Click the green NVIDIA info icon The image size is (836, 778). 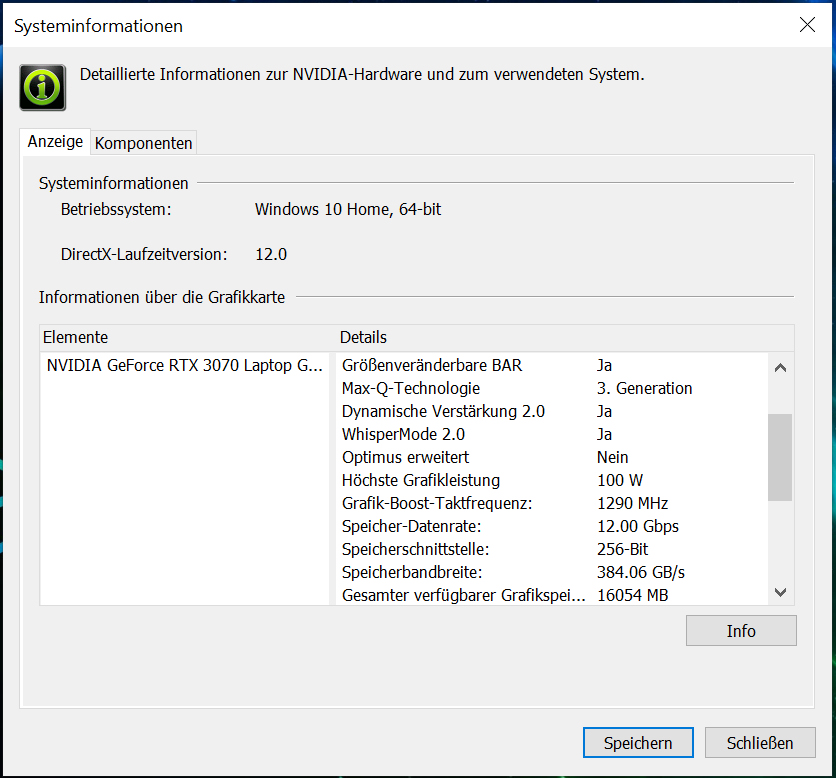coord(43,87)
